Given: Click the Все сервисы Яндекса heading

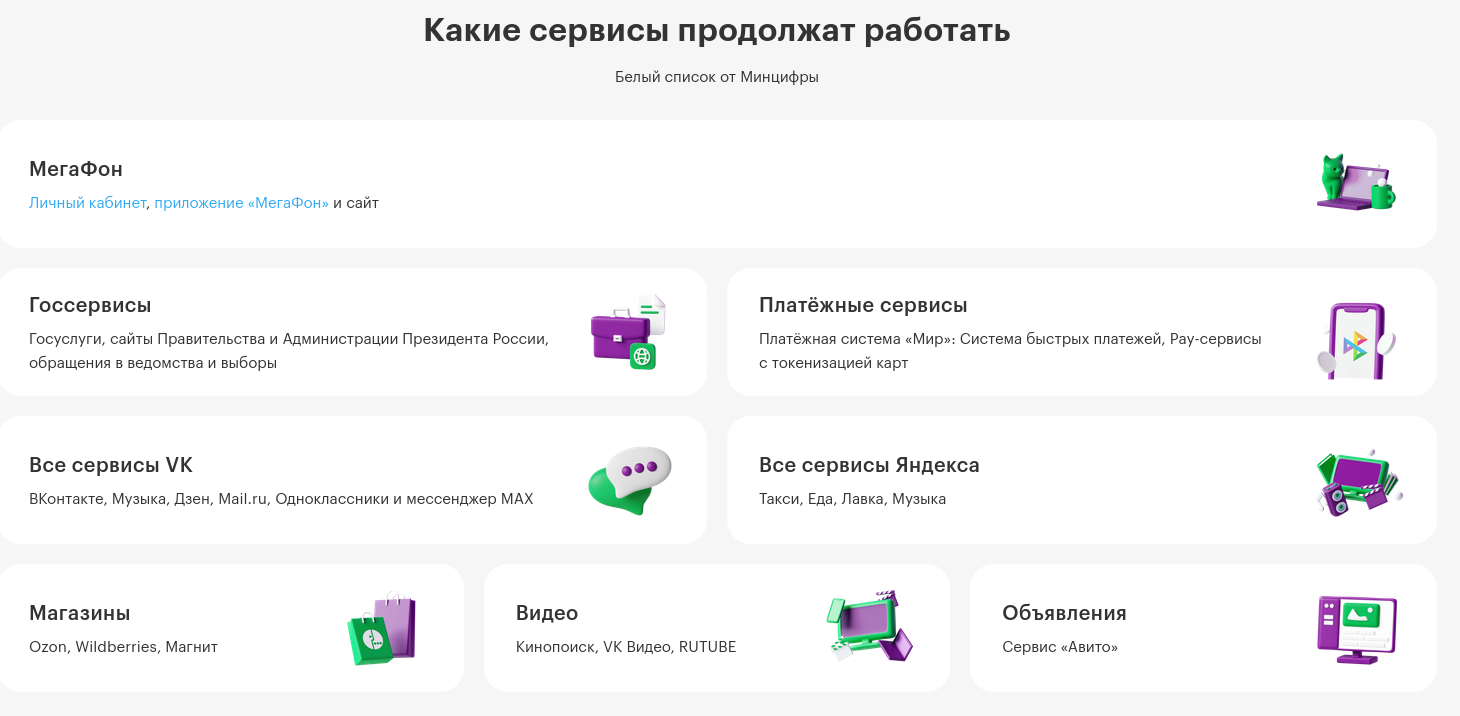Looking at the screenshot, I should [869, 465].
